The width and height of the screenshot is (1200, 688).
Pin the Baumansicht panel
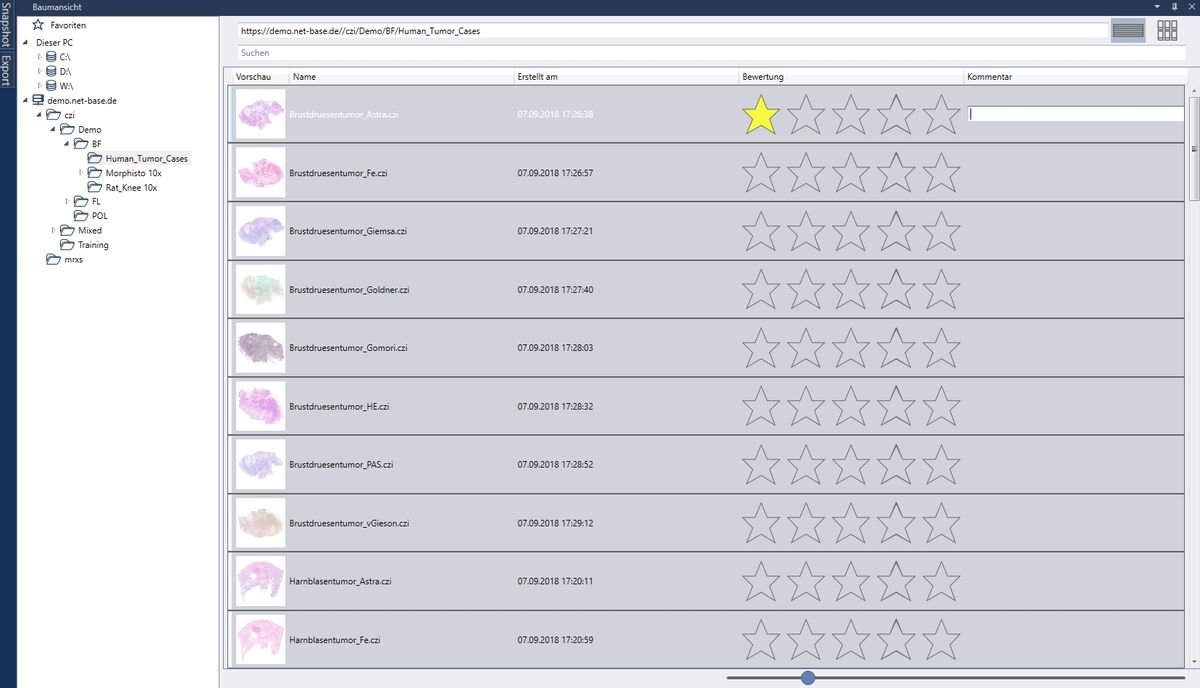point(1174,6)
